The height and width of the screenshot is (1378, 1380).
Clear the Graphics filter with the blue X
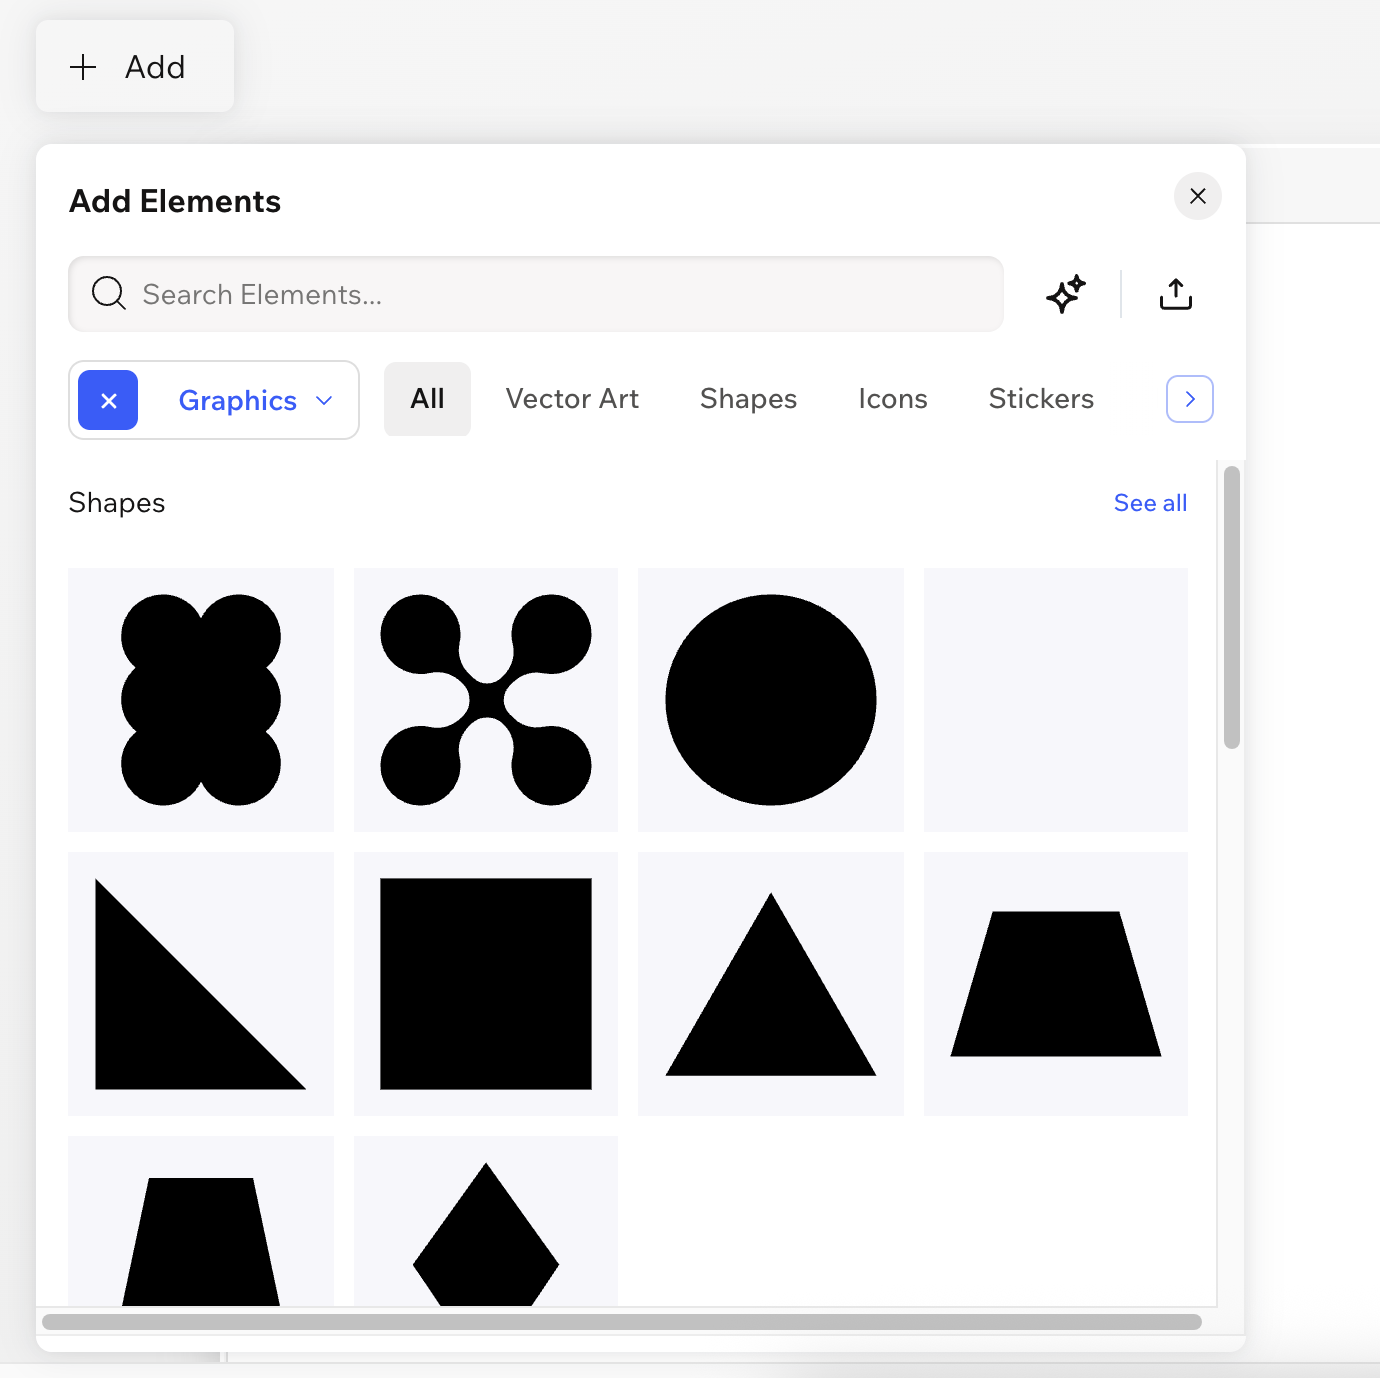coord(109,400)
